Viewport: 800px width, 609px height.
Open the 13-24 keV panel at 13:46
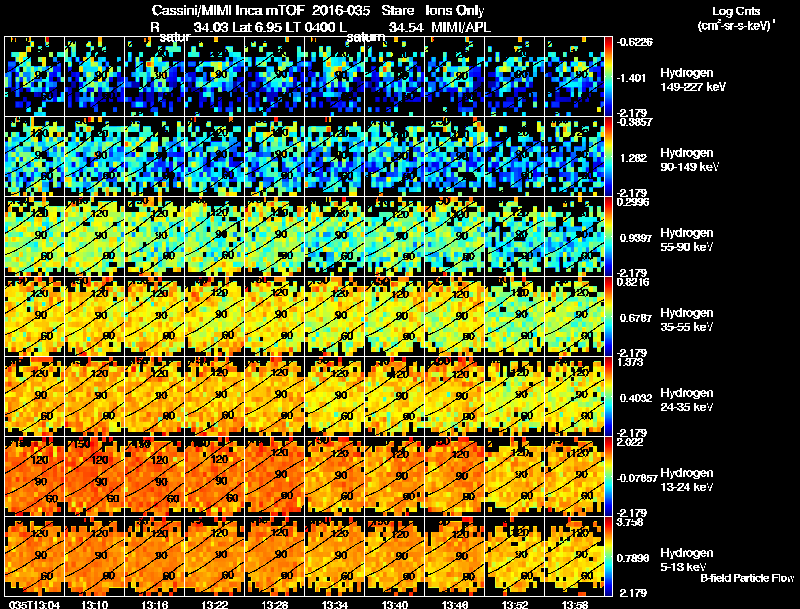[x=455, y=477]
